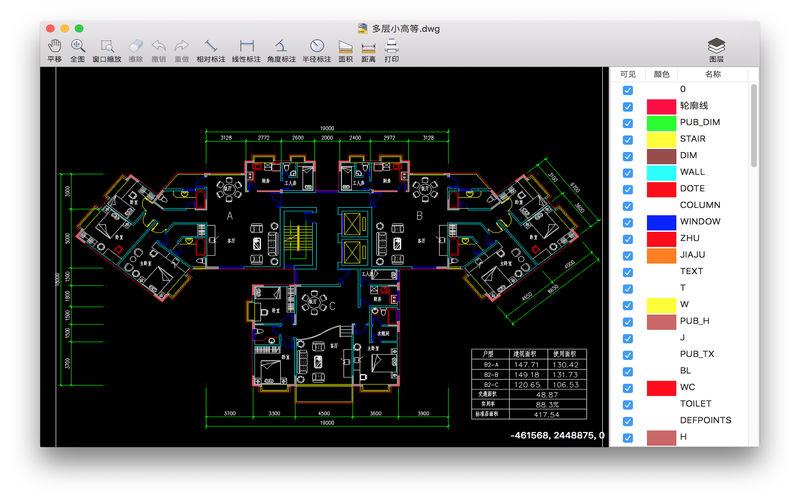Open the area (面积) measurement tool
This screenshot has height=500, width=800.
click(345, 51)
